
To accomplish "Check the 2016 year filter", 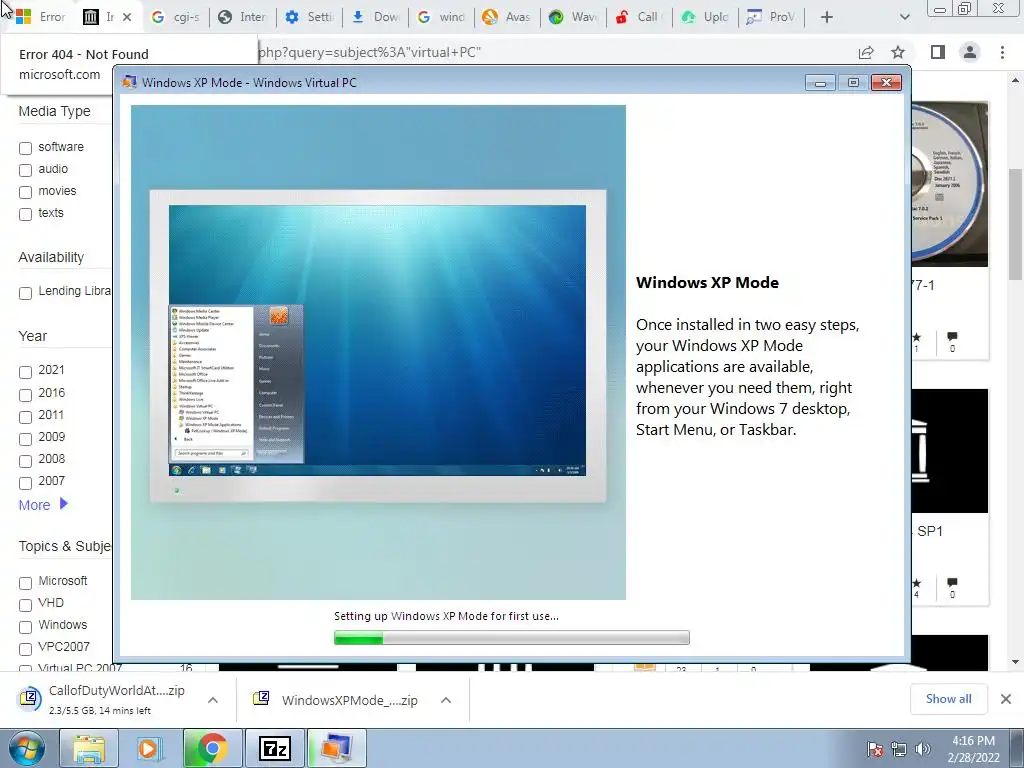I will [25, 395].
